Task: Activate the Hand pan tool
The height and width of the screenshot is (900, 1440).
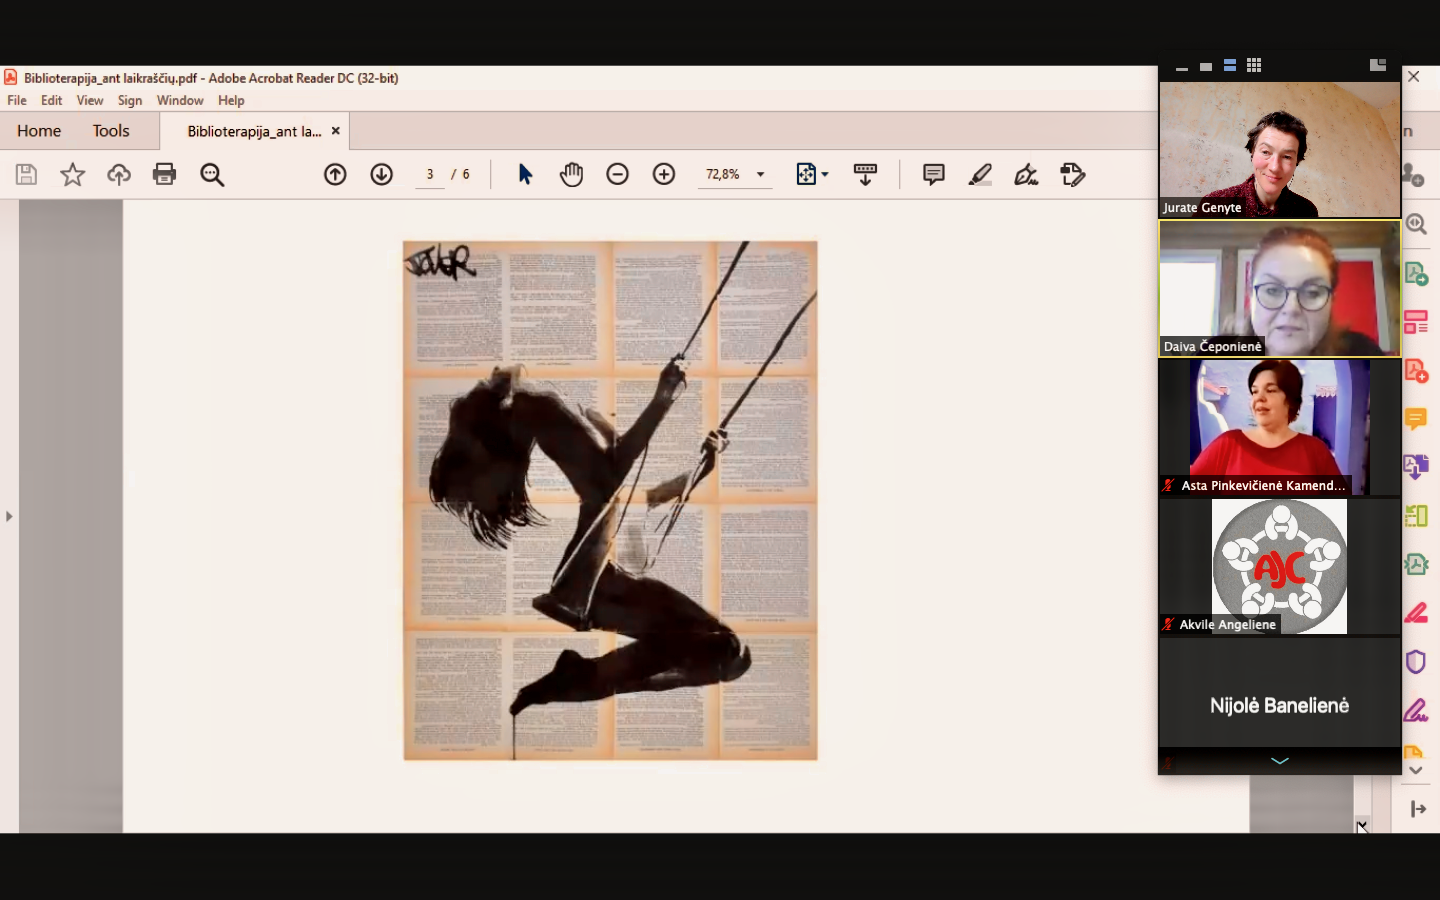Action: pos(571,175)
